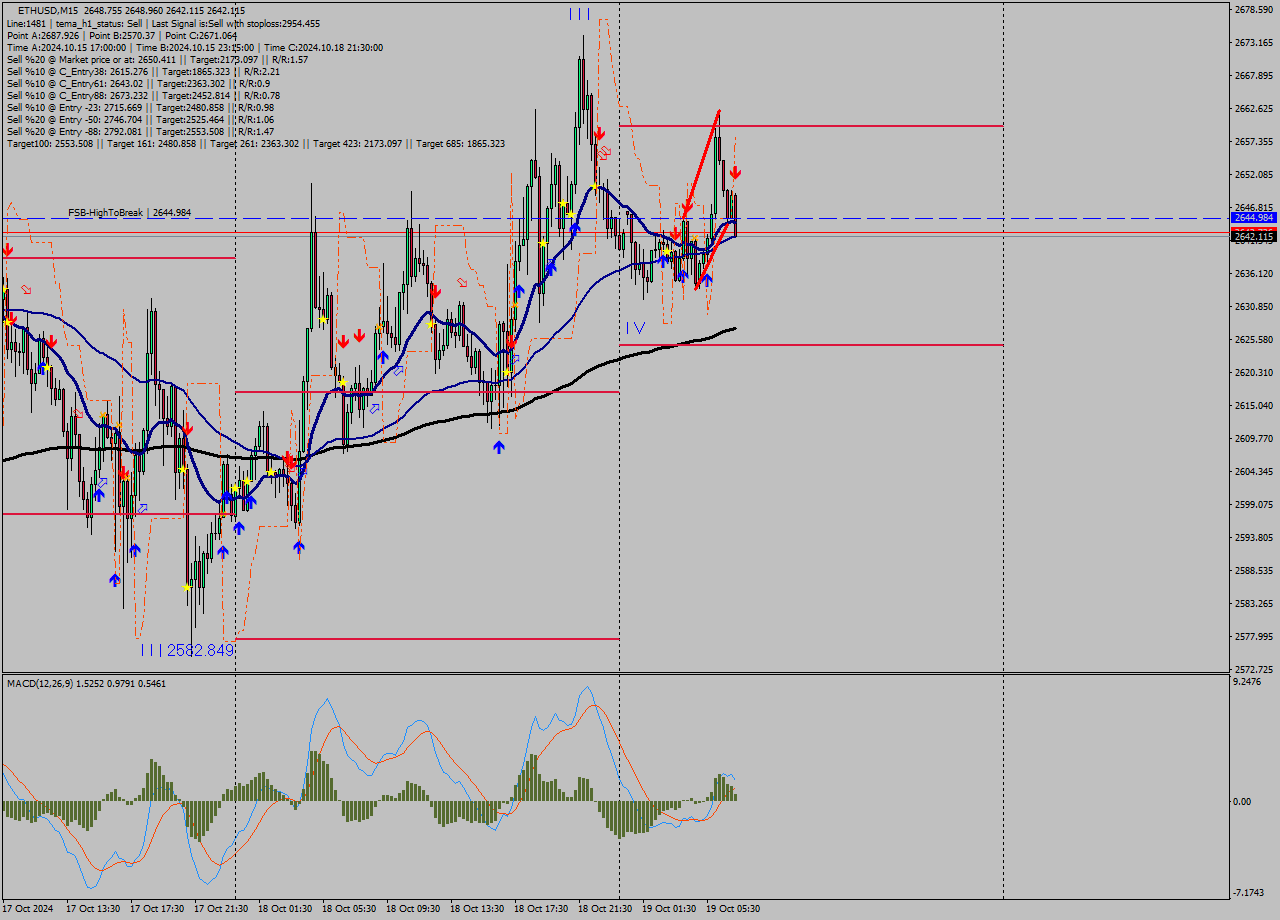Image resolution: width=1280 pixels, height=920 pixels.
Task: Select the blue 2644.984 price tag on axis
Action: click(1253, 217)
